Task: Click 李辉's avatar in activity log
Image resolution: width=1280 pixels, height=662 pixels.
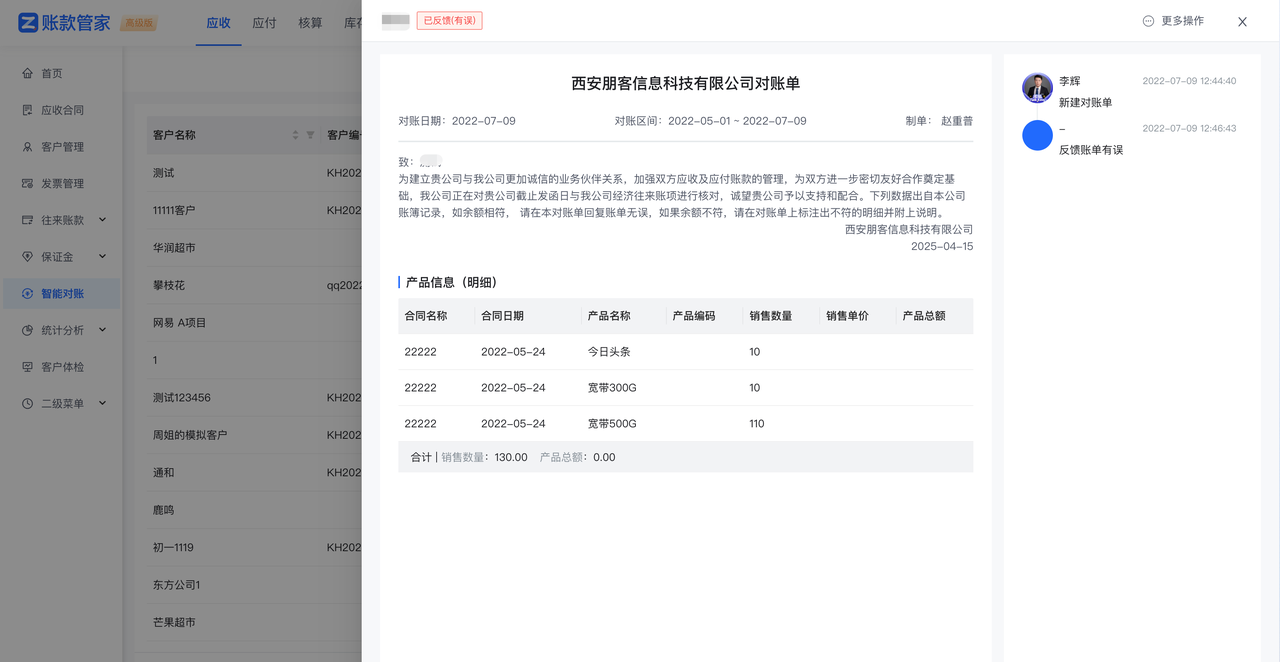Action: pyautogui.click(x=1037, y=88)
